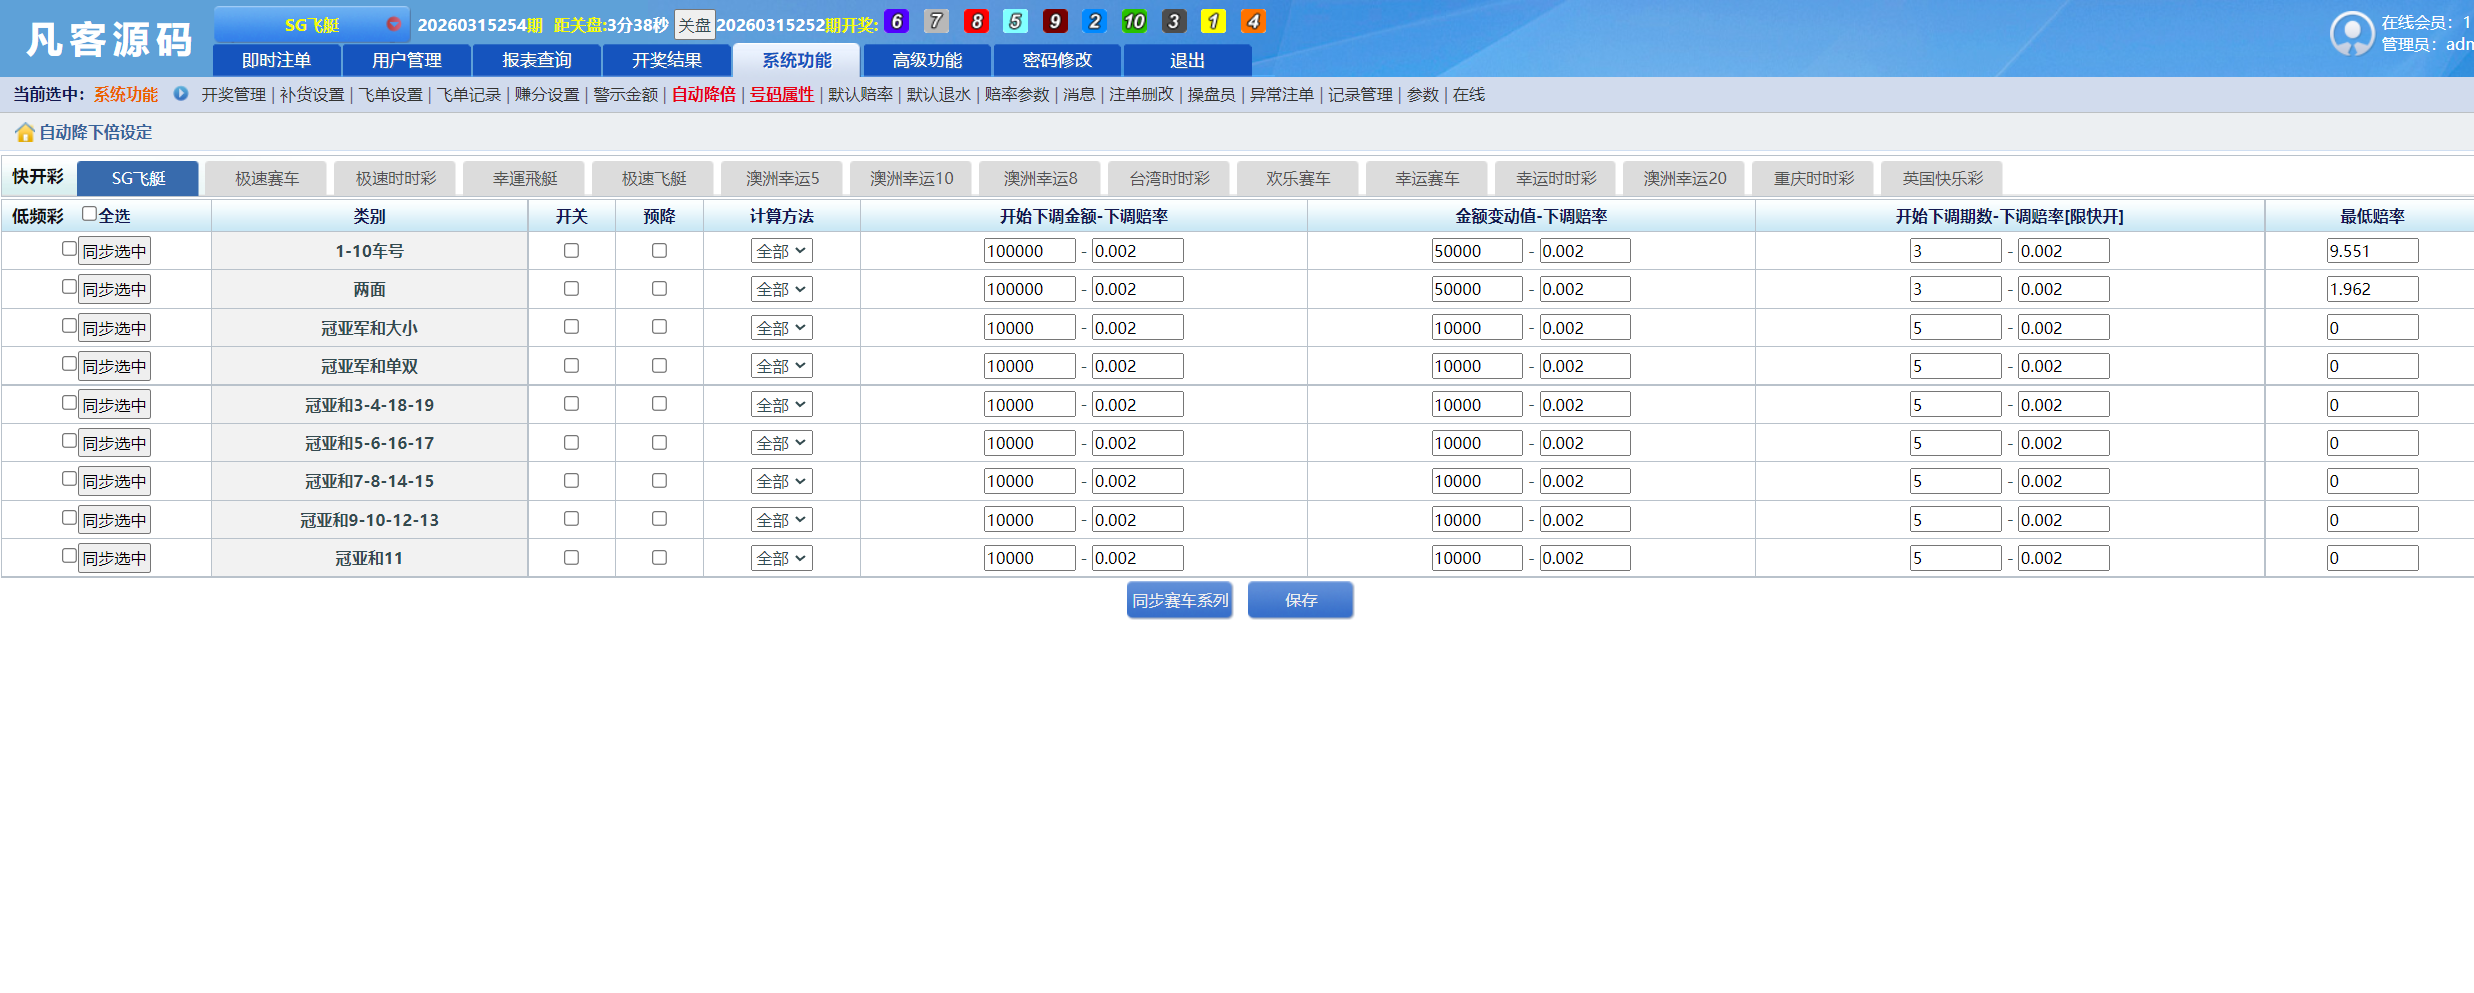The height and width of the screenshot is (993, 2474).
Task: Click the minimum odds input showing 9.551
Action: [2373, 250]
